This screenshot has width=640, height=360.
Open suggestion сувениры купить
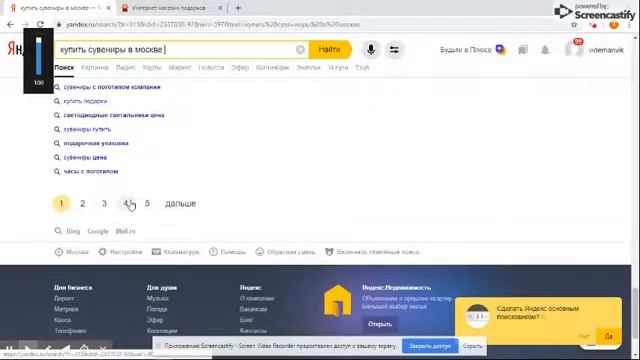[87, 129]
